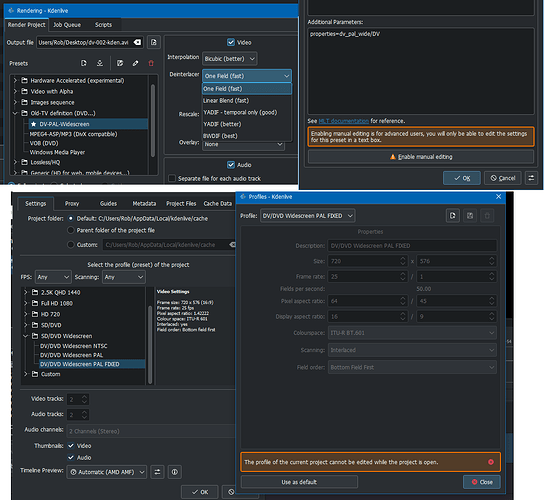Viewport: 544px width, 500px height.
Task: Switch to the Job Queue tab
Action: coord(67,25)
